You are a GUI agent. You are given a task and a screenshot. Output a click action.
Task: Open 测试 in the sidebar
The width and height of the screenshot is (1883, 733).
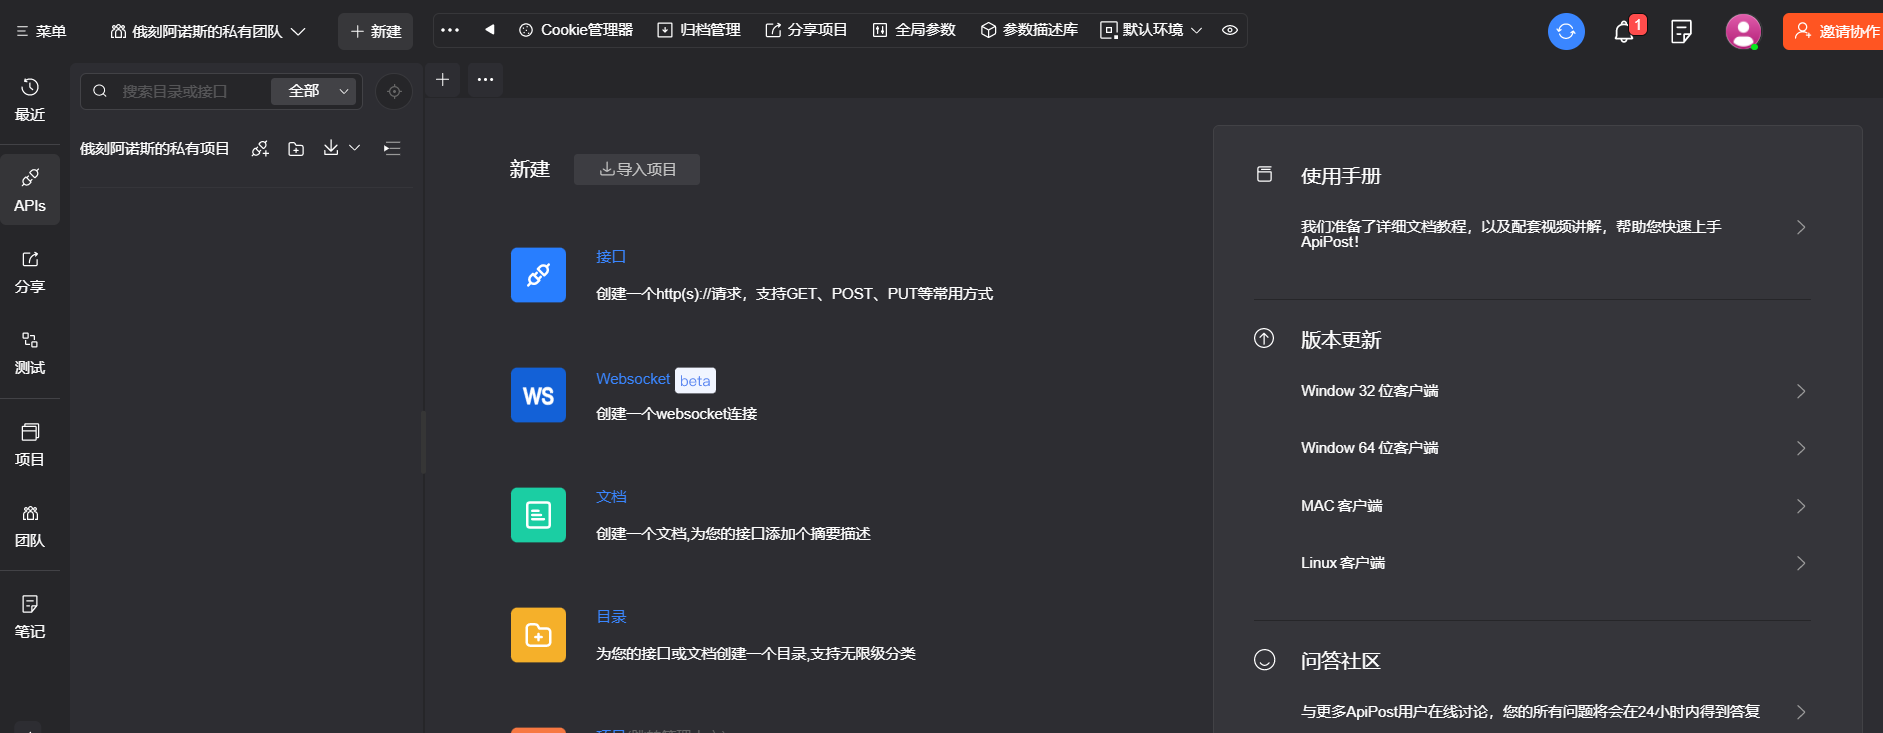tap(30, 353)
